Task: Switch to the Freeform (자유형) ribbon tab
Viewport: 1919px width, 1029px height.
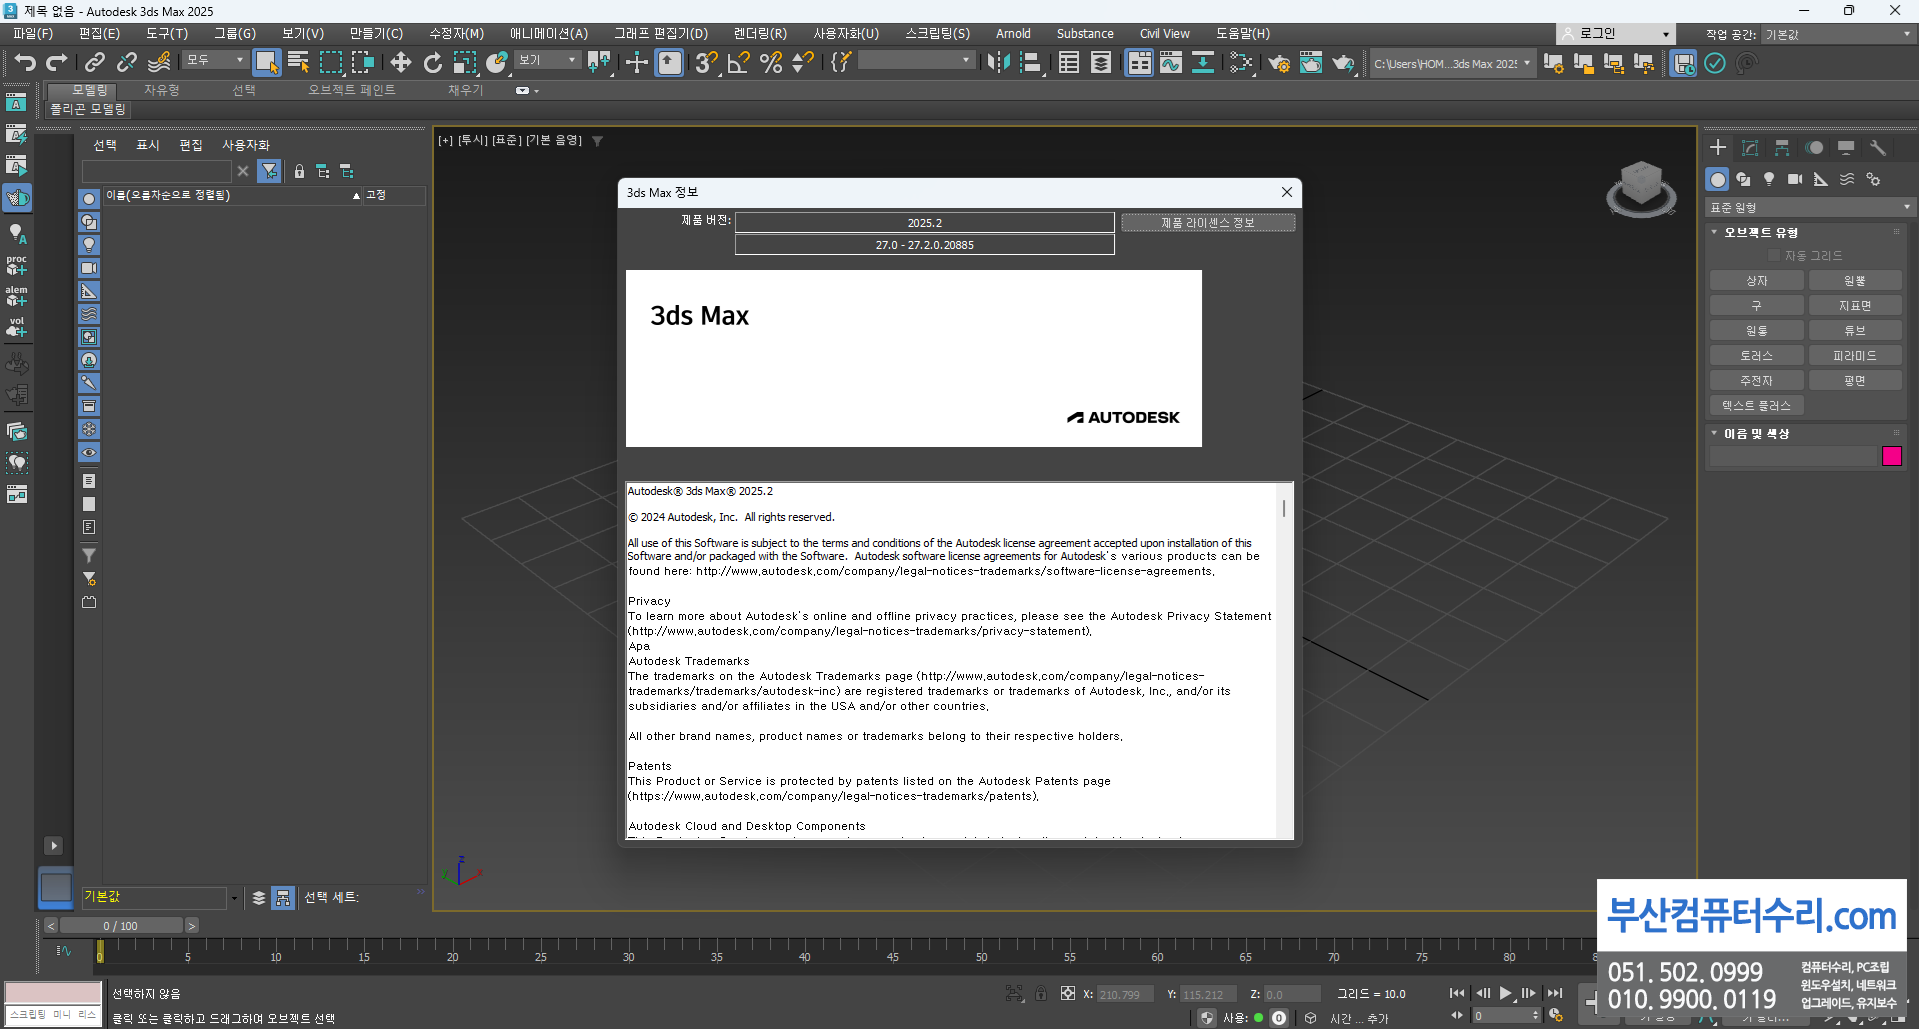Action: (161, 90)
